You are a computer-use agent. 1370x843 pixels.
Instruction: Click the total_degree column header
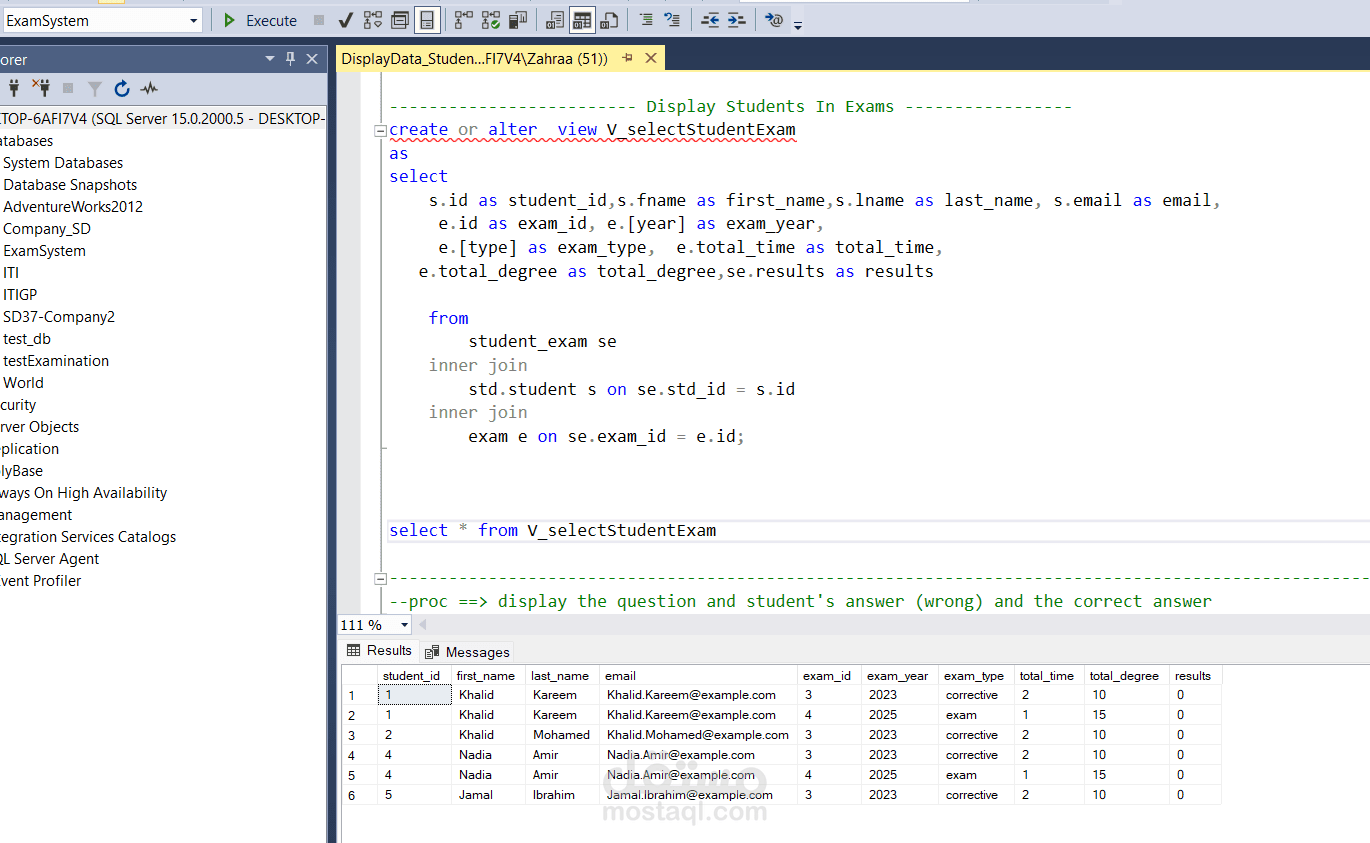[1126, 676]
